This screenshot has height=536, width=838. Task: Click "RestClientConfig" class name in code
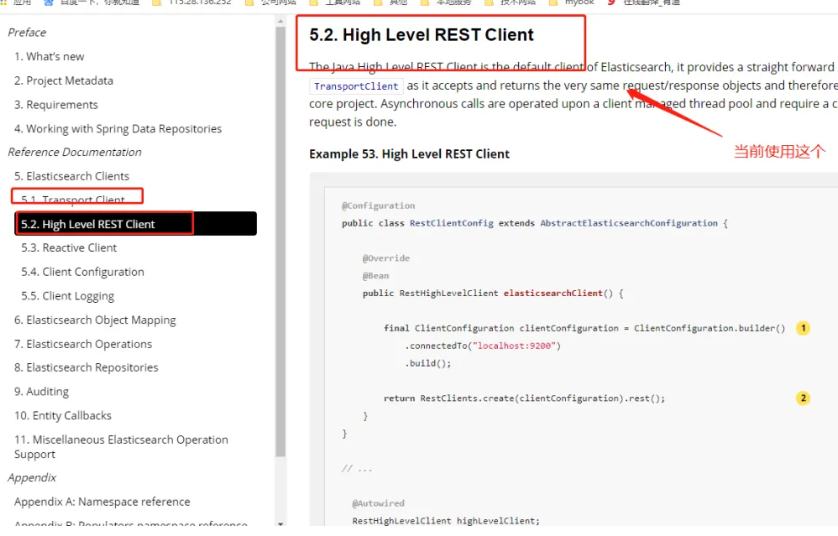click(x=452, y=223)
